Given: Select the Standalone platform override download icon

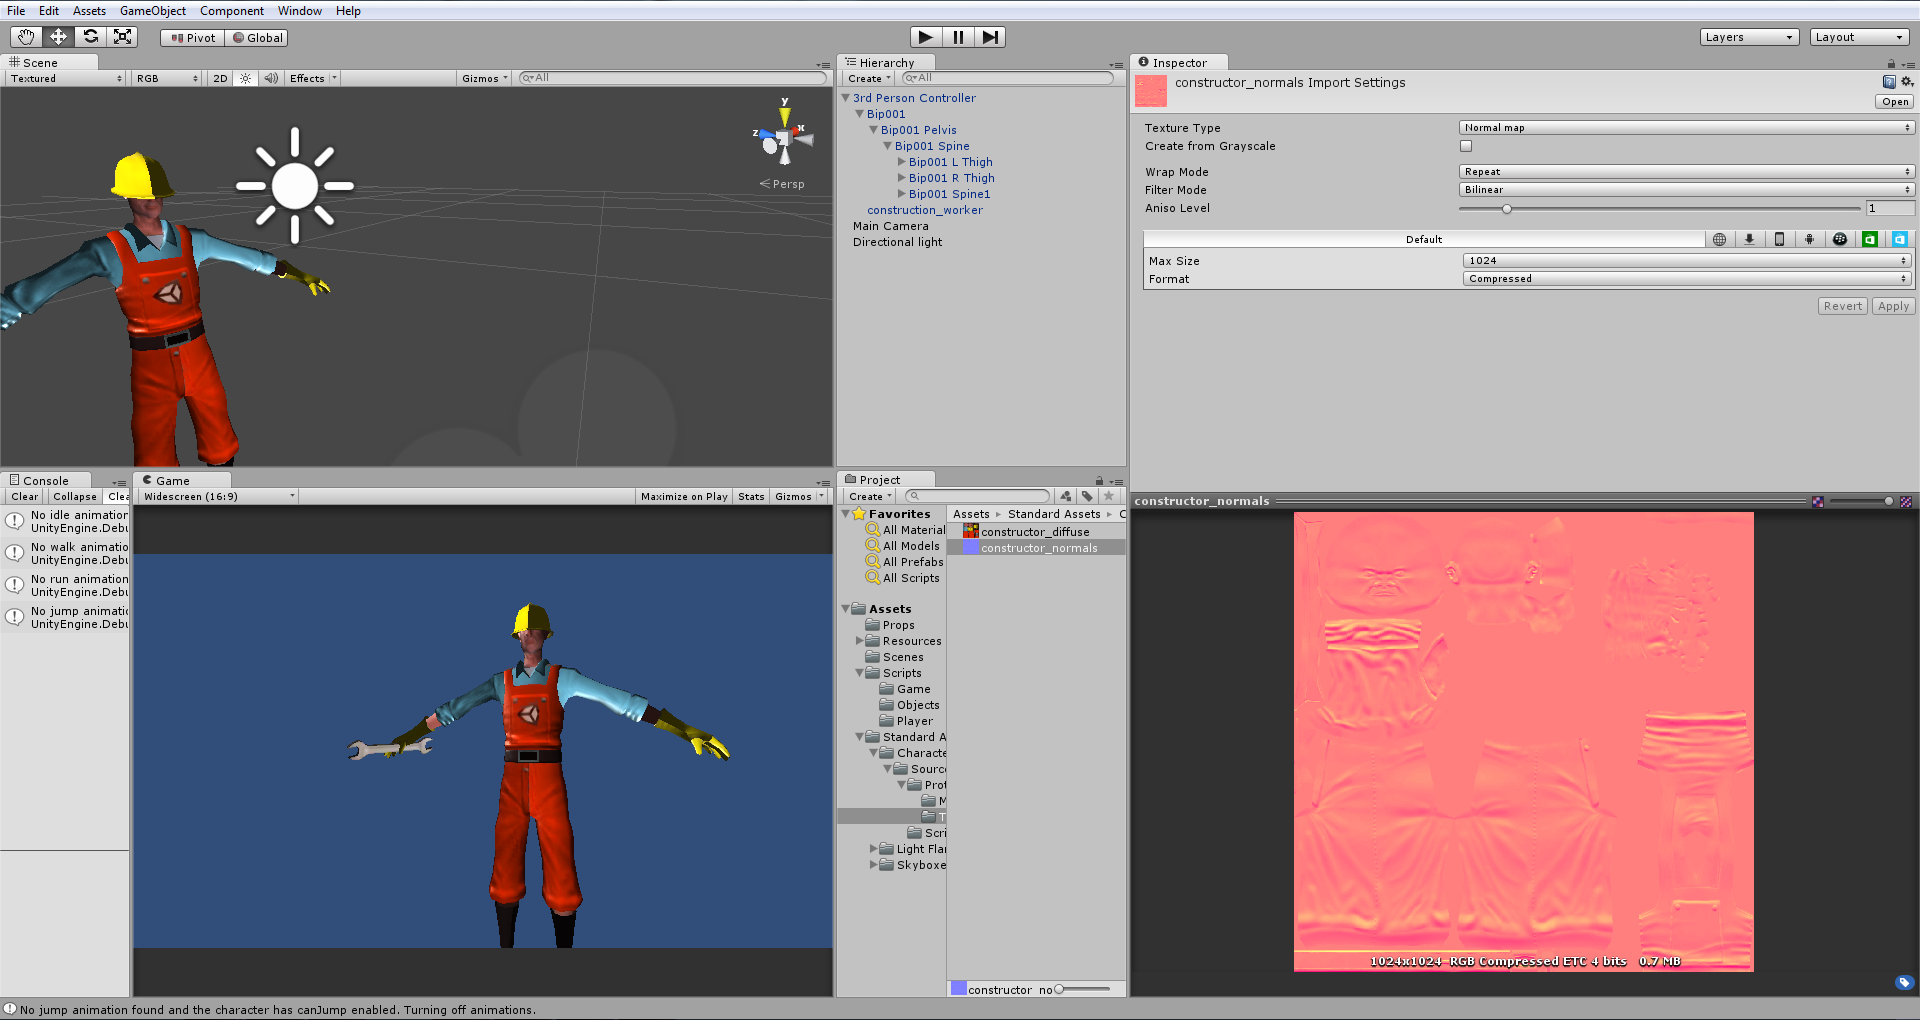Looking at the screenshot, I should pos(1749,239).
